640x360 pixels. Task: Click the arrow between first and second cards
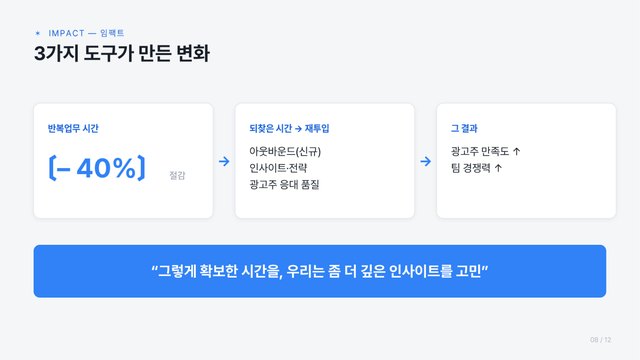point(224,161)
